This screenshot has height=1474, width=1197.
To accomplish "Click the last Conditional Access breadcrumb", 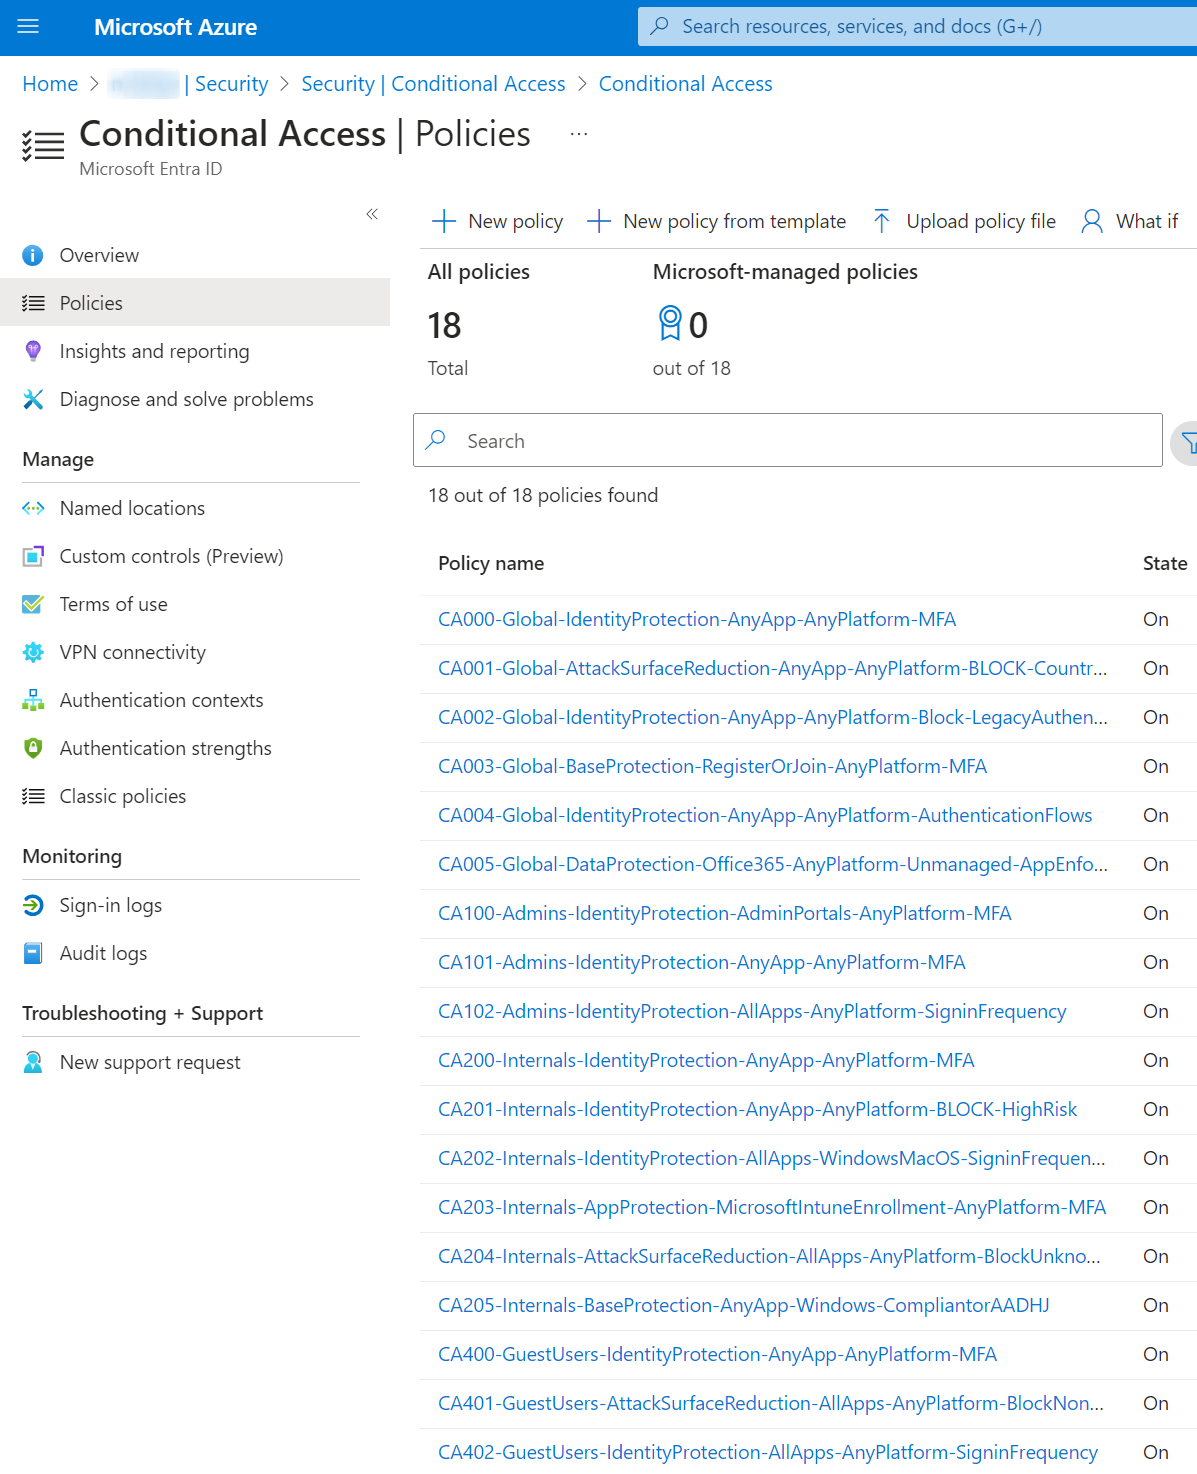I will pos(686,84).
